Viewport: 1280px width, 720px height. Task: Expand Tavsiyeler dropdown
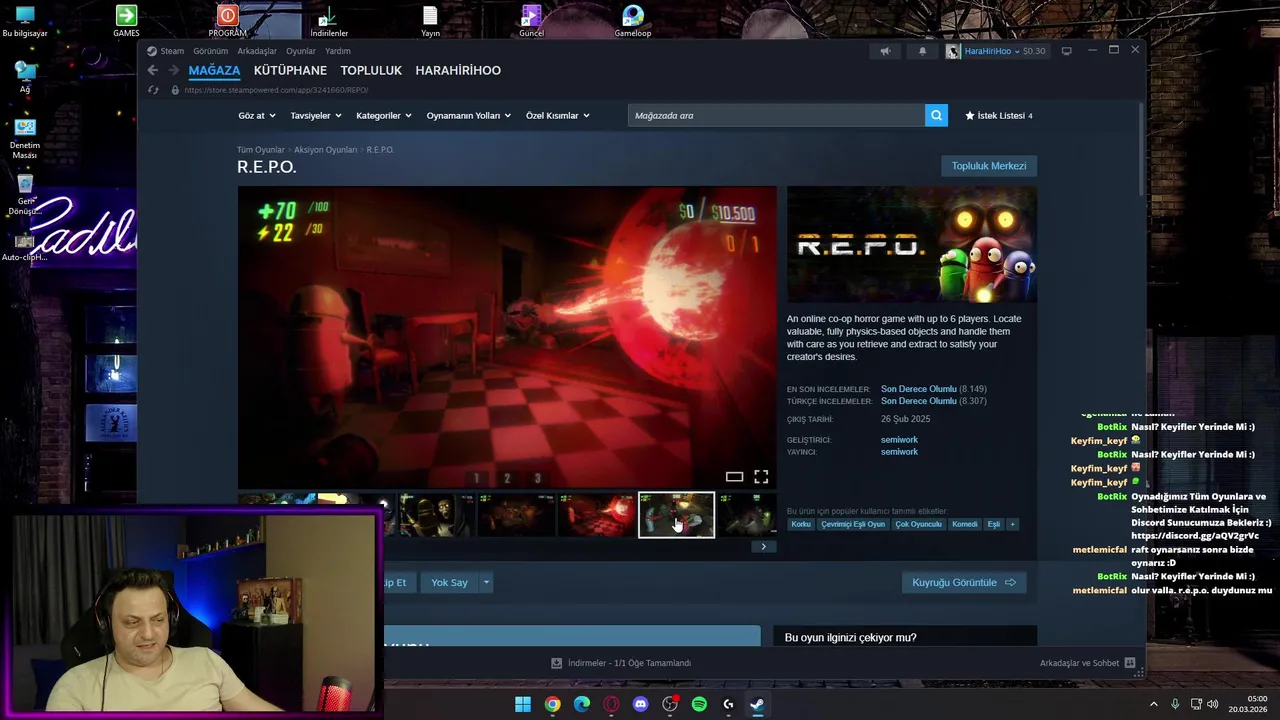tap(316, 115)
